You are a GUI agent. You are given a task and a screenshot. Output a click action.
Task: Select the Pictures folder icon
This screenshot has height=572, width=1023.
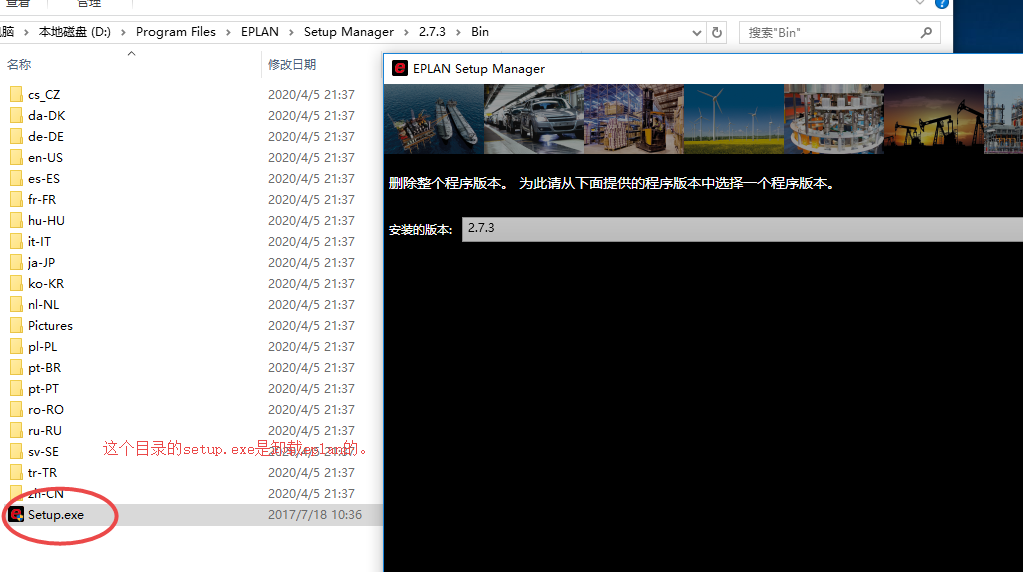(x=16, y=325)
